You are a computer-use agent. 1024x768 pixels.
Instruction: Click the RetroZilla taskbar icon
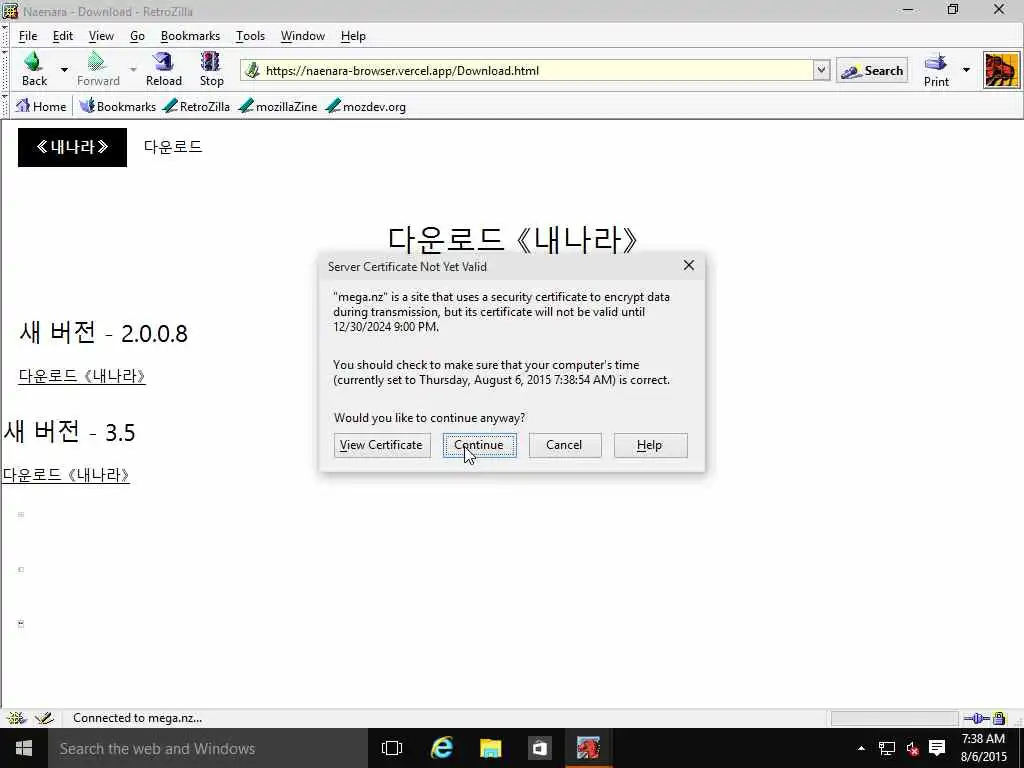pos(588,748)
